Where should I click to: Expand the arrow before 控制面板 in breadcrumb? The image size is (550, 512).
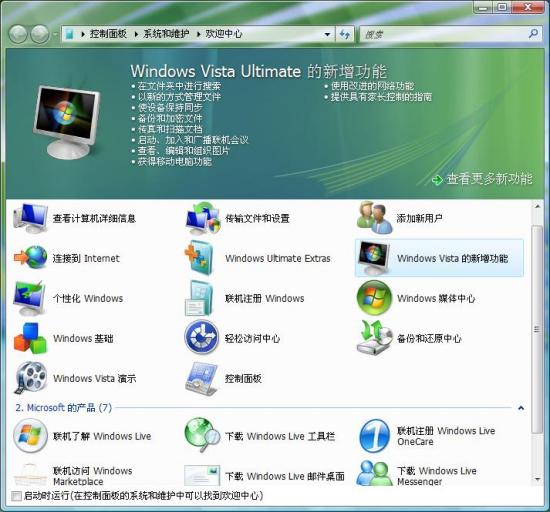83,34
